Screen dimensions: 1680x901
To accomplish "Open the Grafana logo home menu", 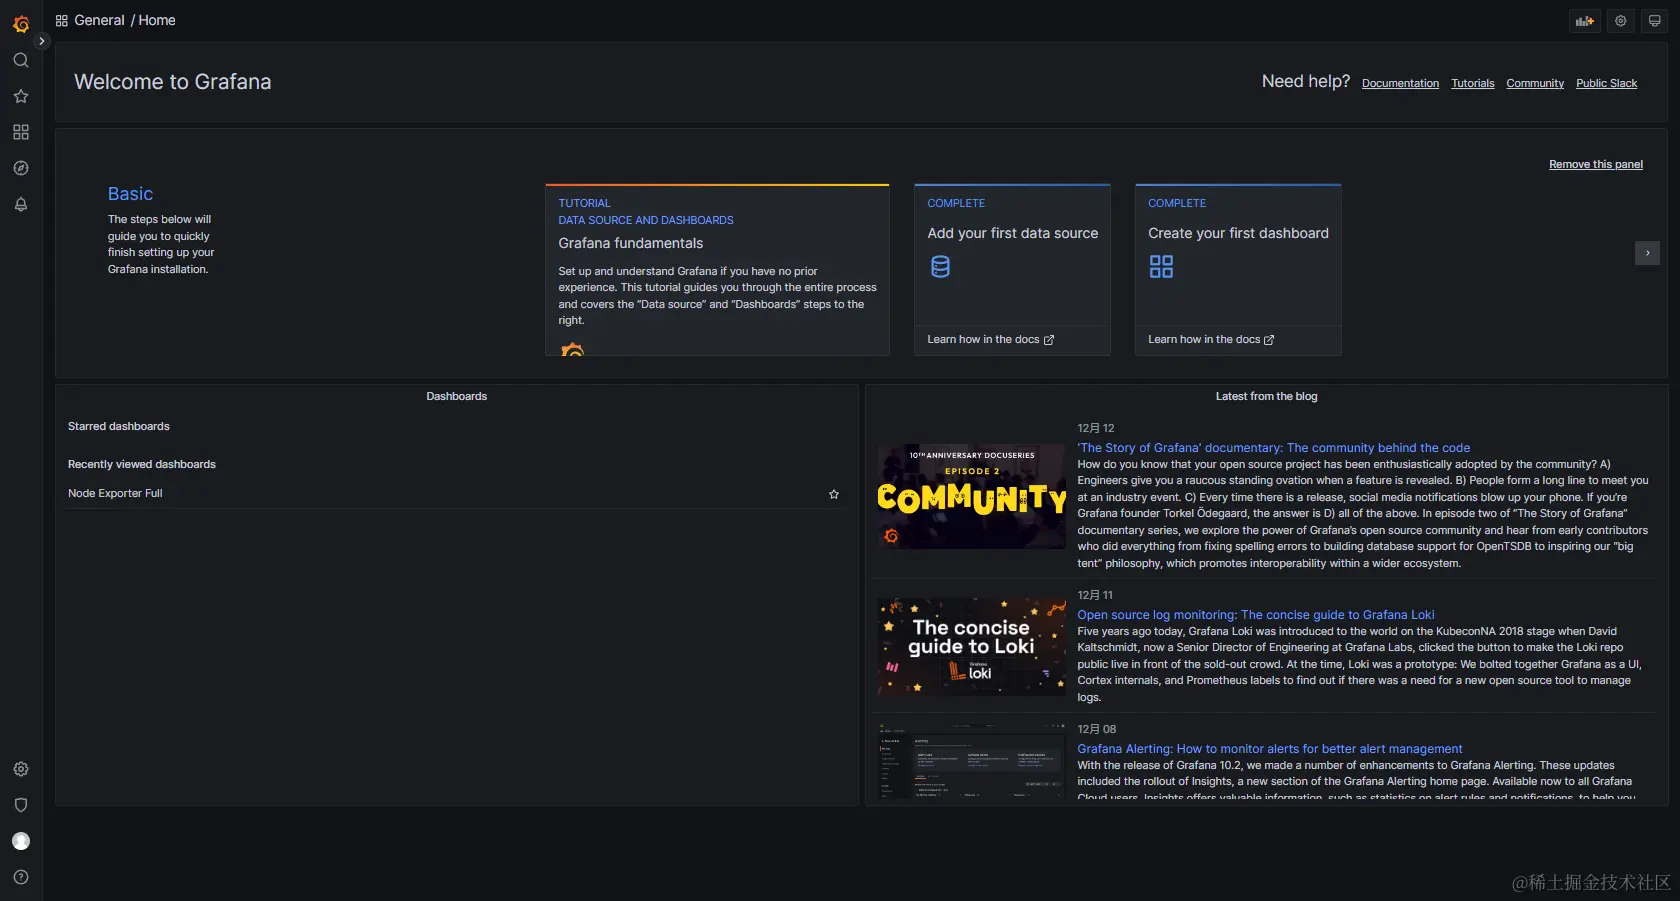I will 21,22.
